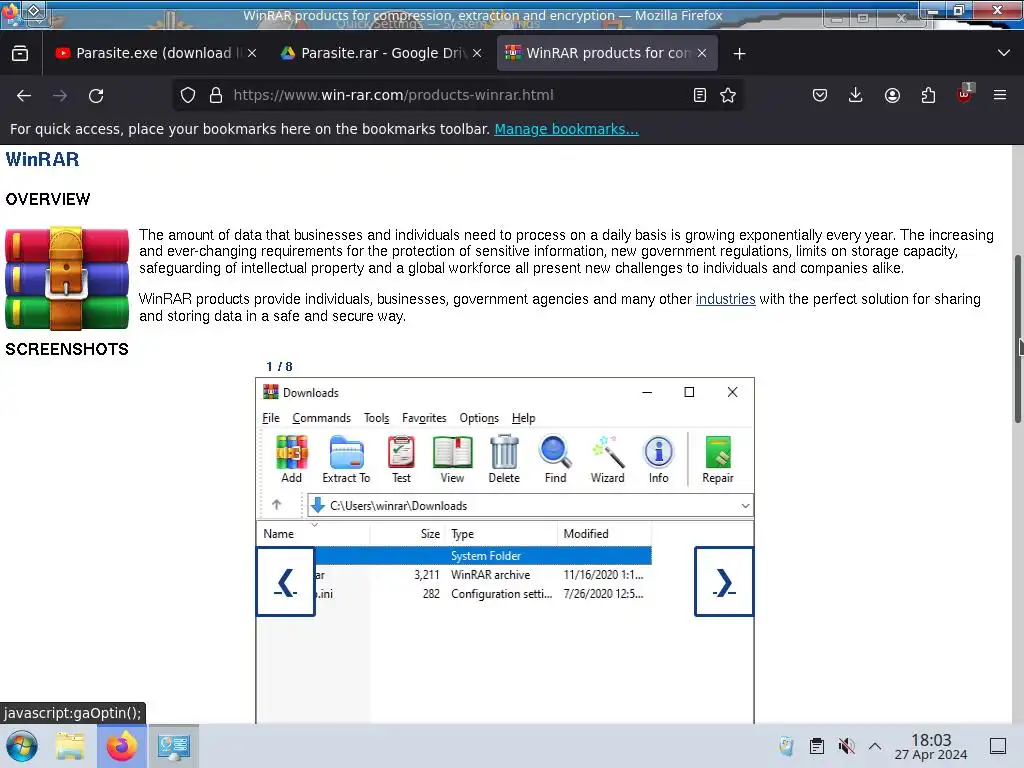Screen dimensions: 1024x768
Task: Expand the hidden system tray icons chevron
Action: (875, 746)
